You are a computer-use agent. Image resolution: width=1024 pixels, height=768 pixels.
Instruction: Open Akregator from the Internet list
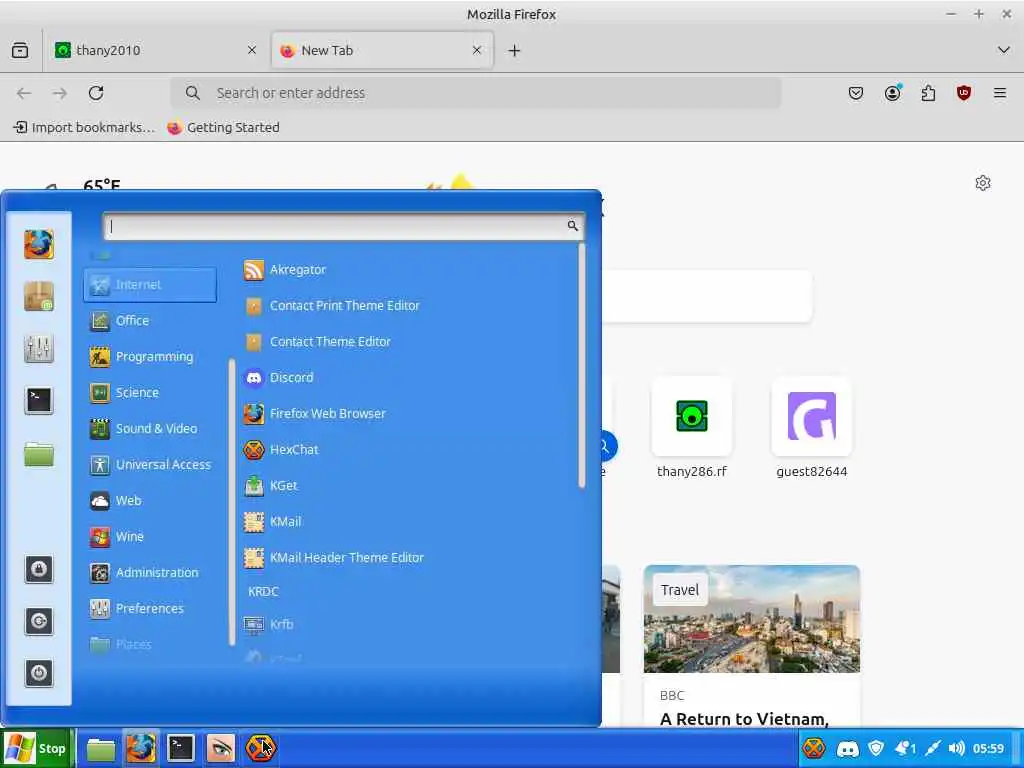click(x=285, y=270)
